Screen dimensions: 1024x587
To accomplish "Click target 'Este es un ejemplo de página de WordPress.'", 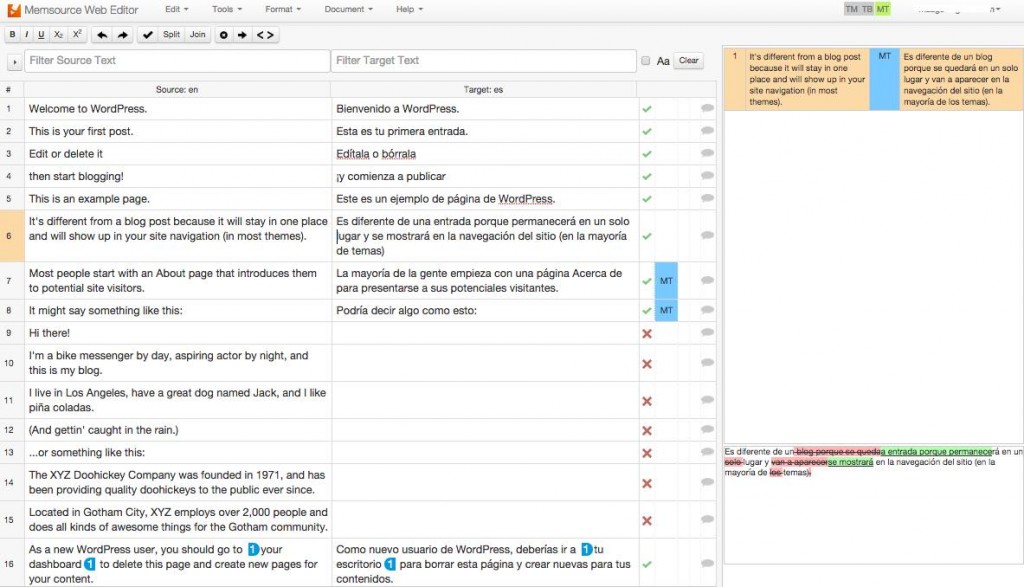I will click(446, 199).
